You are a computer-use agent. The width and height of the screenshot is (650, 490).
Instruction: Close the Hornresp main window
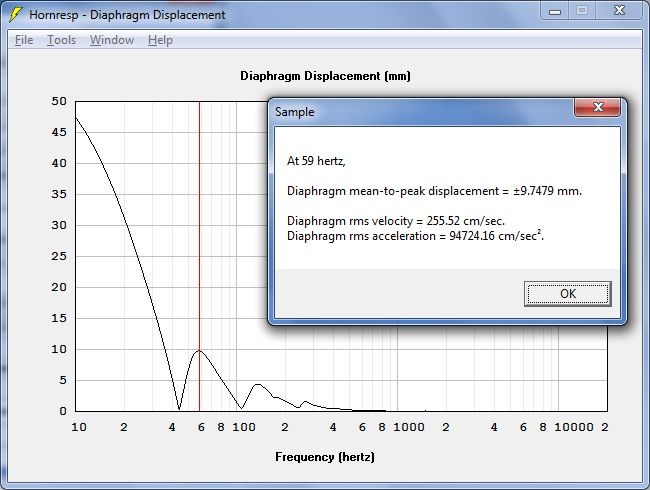click(619, 10)
